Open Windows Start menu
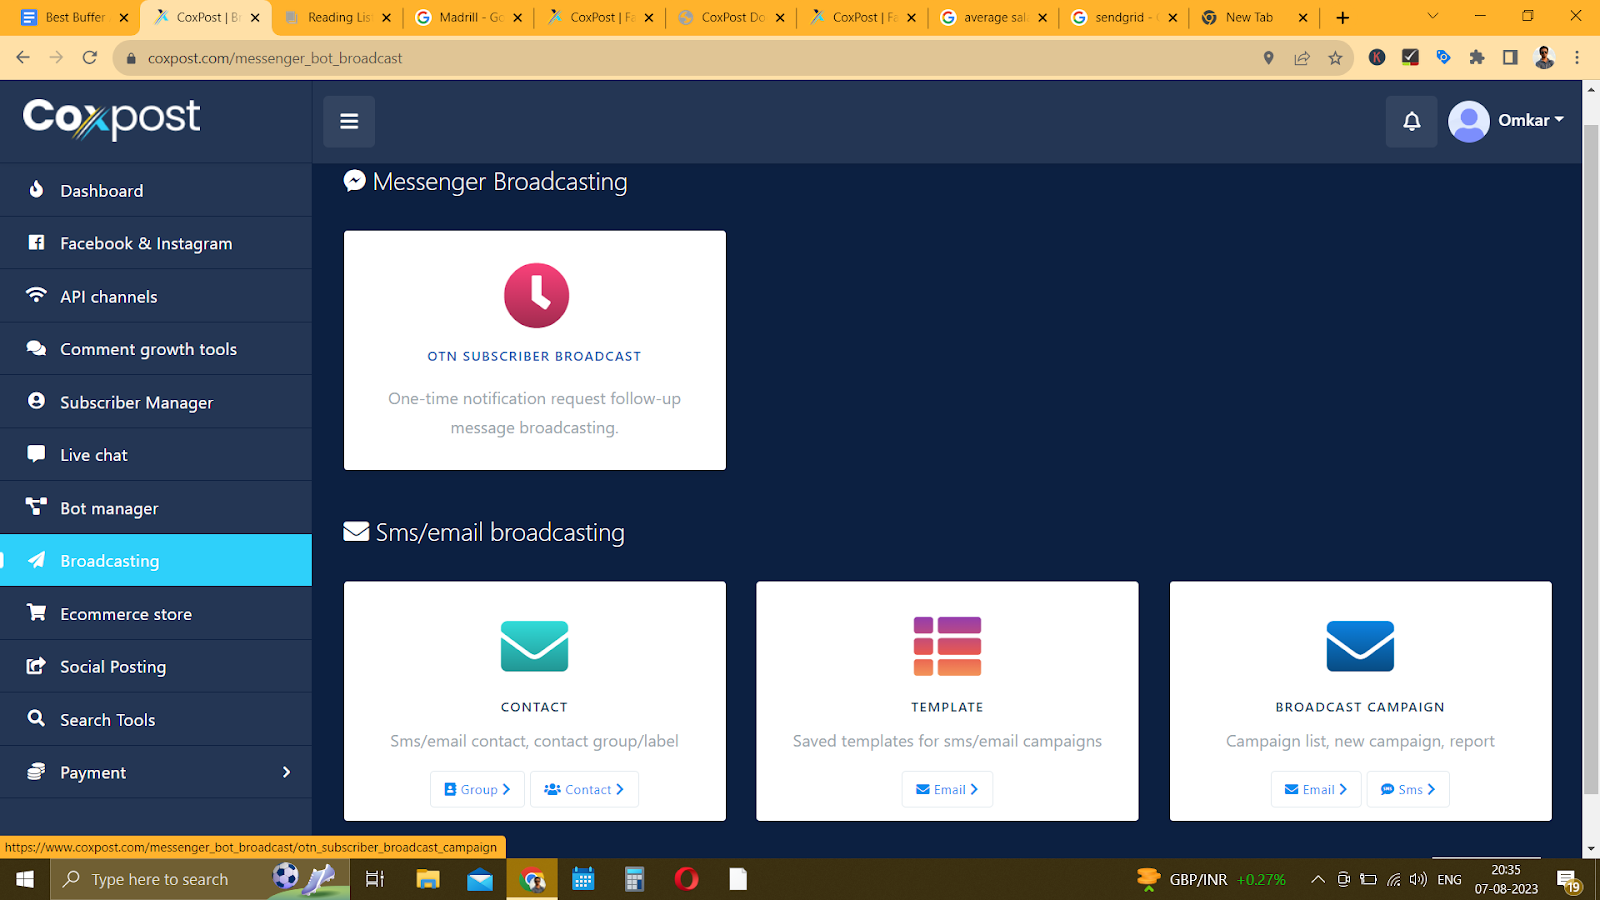 point(25,879)
